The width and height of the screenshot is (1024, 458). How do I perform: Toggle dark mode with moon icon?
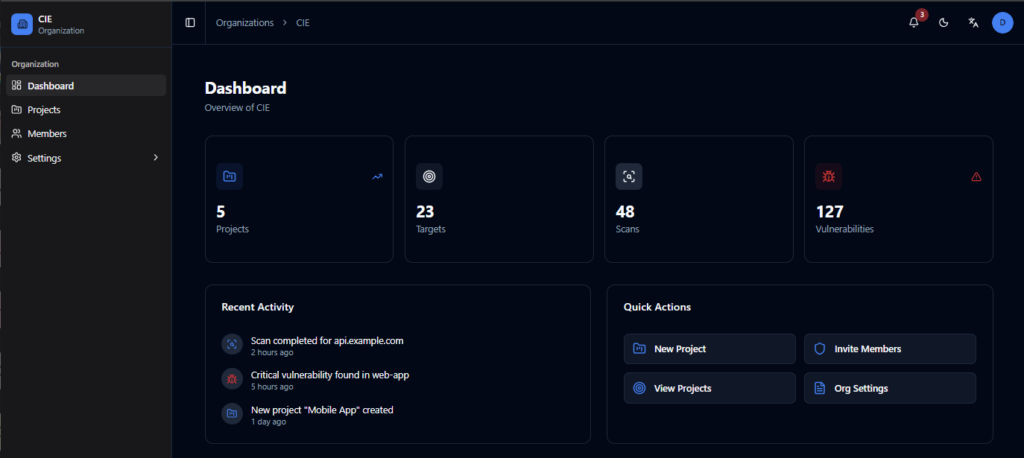point(943,23)
